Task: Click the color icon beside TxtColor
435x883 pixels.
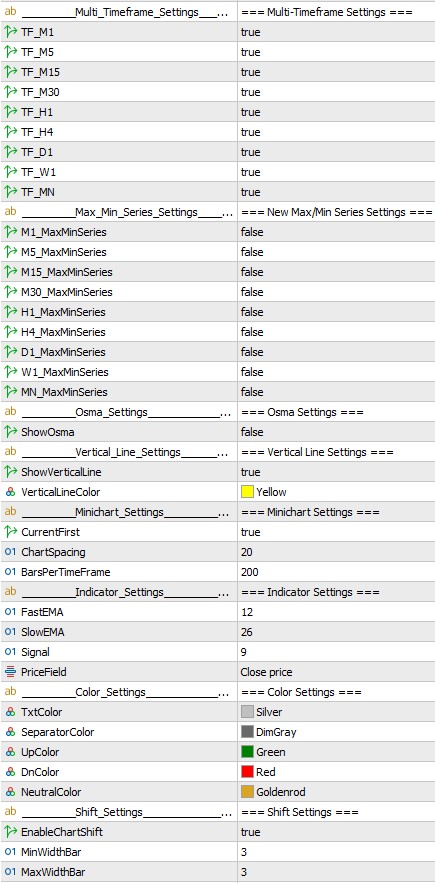Action: [x=10, y=712]
